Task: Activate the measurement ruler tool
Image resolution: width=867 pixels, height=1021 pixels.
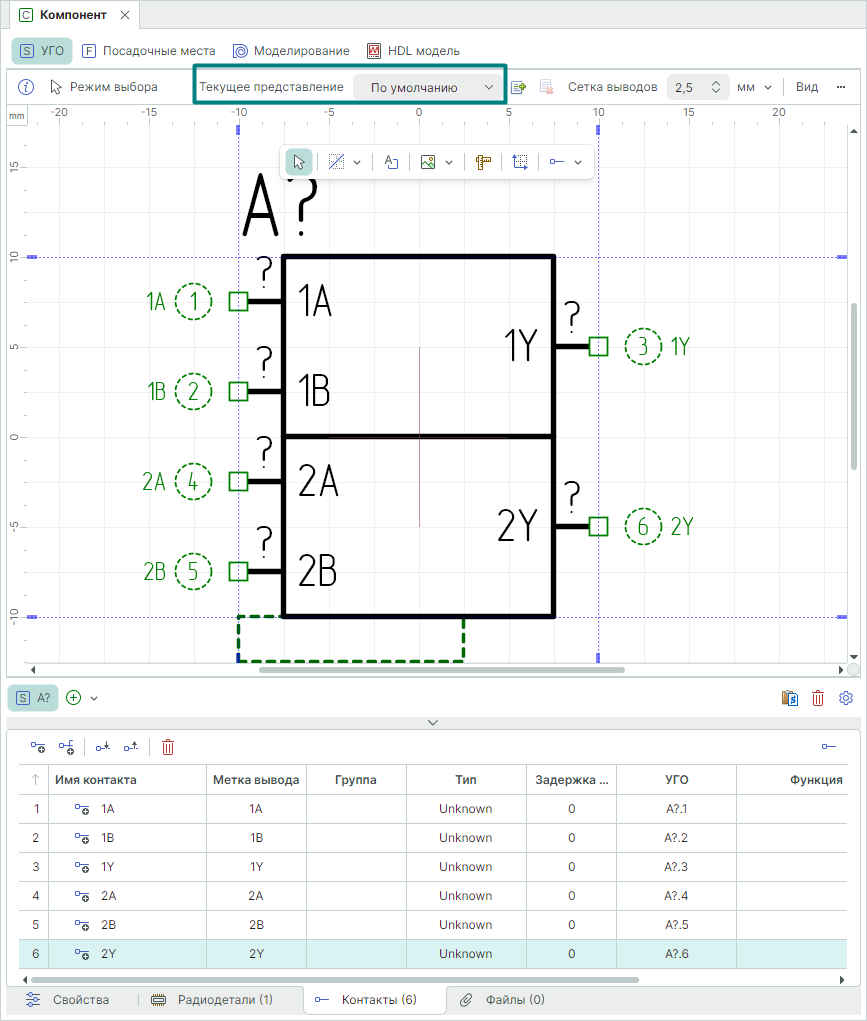Action: pos(483,162)
